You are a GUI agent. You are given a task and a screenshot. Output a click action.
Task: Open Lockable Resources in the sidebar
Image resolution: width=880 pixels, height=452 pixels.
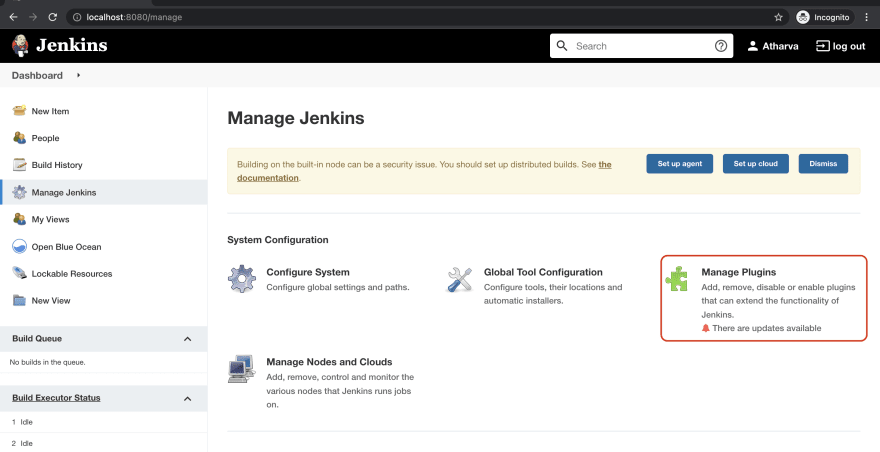tap(71, 274)
